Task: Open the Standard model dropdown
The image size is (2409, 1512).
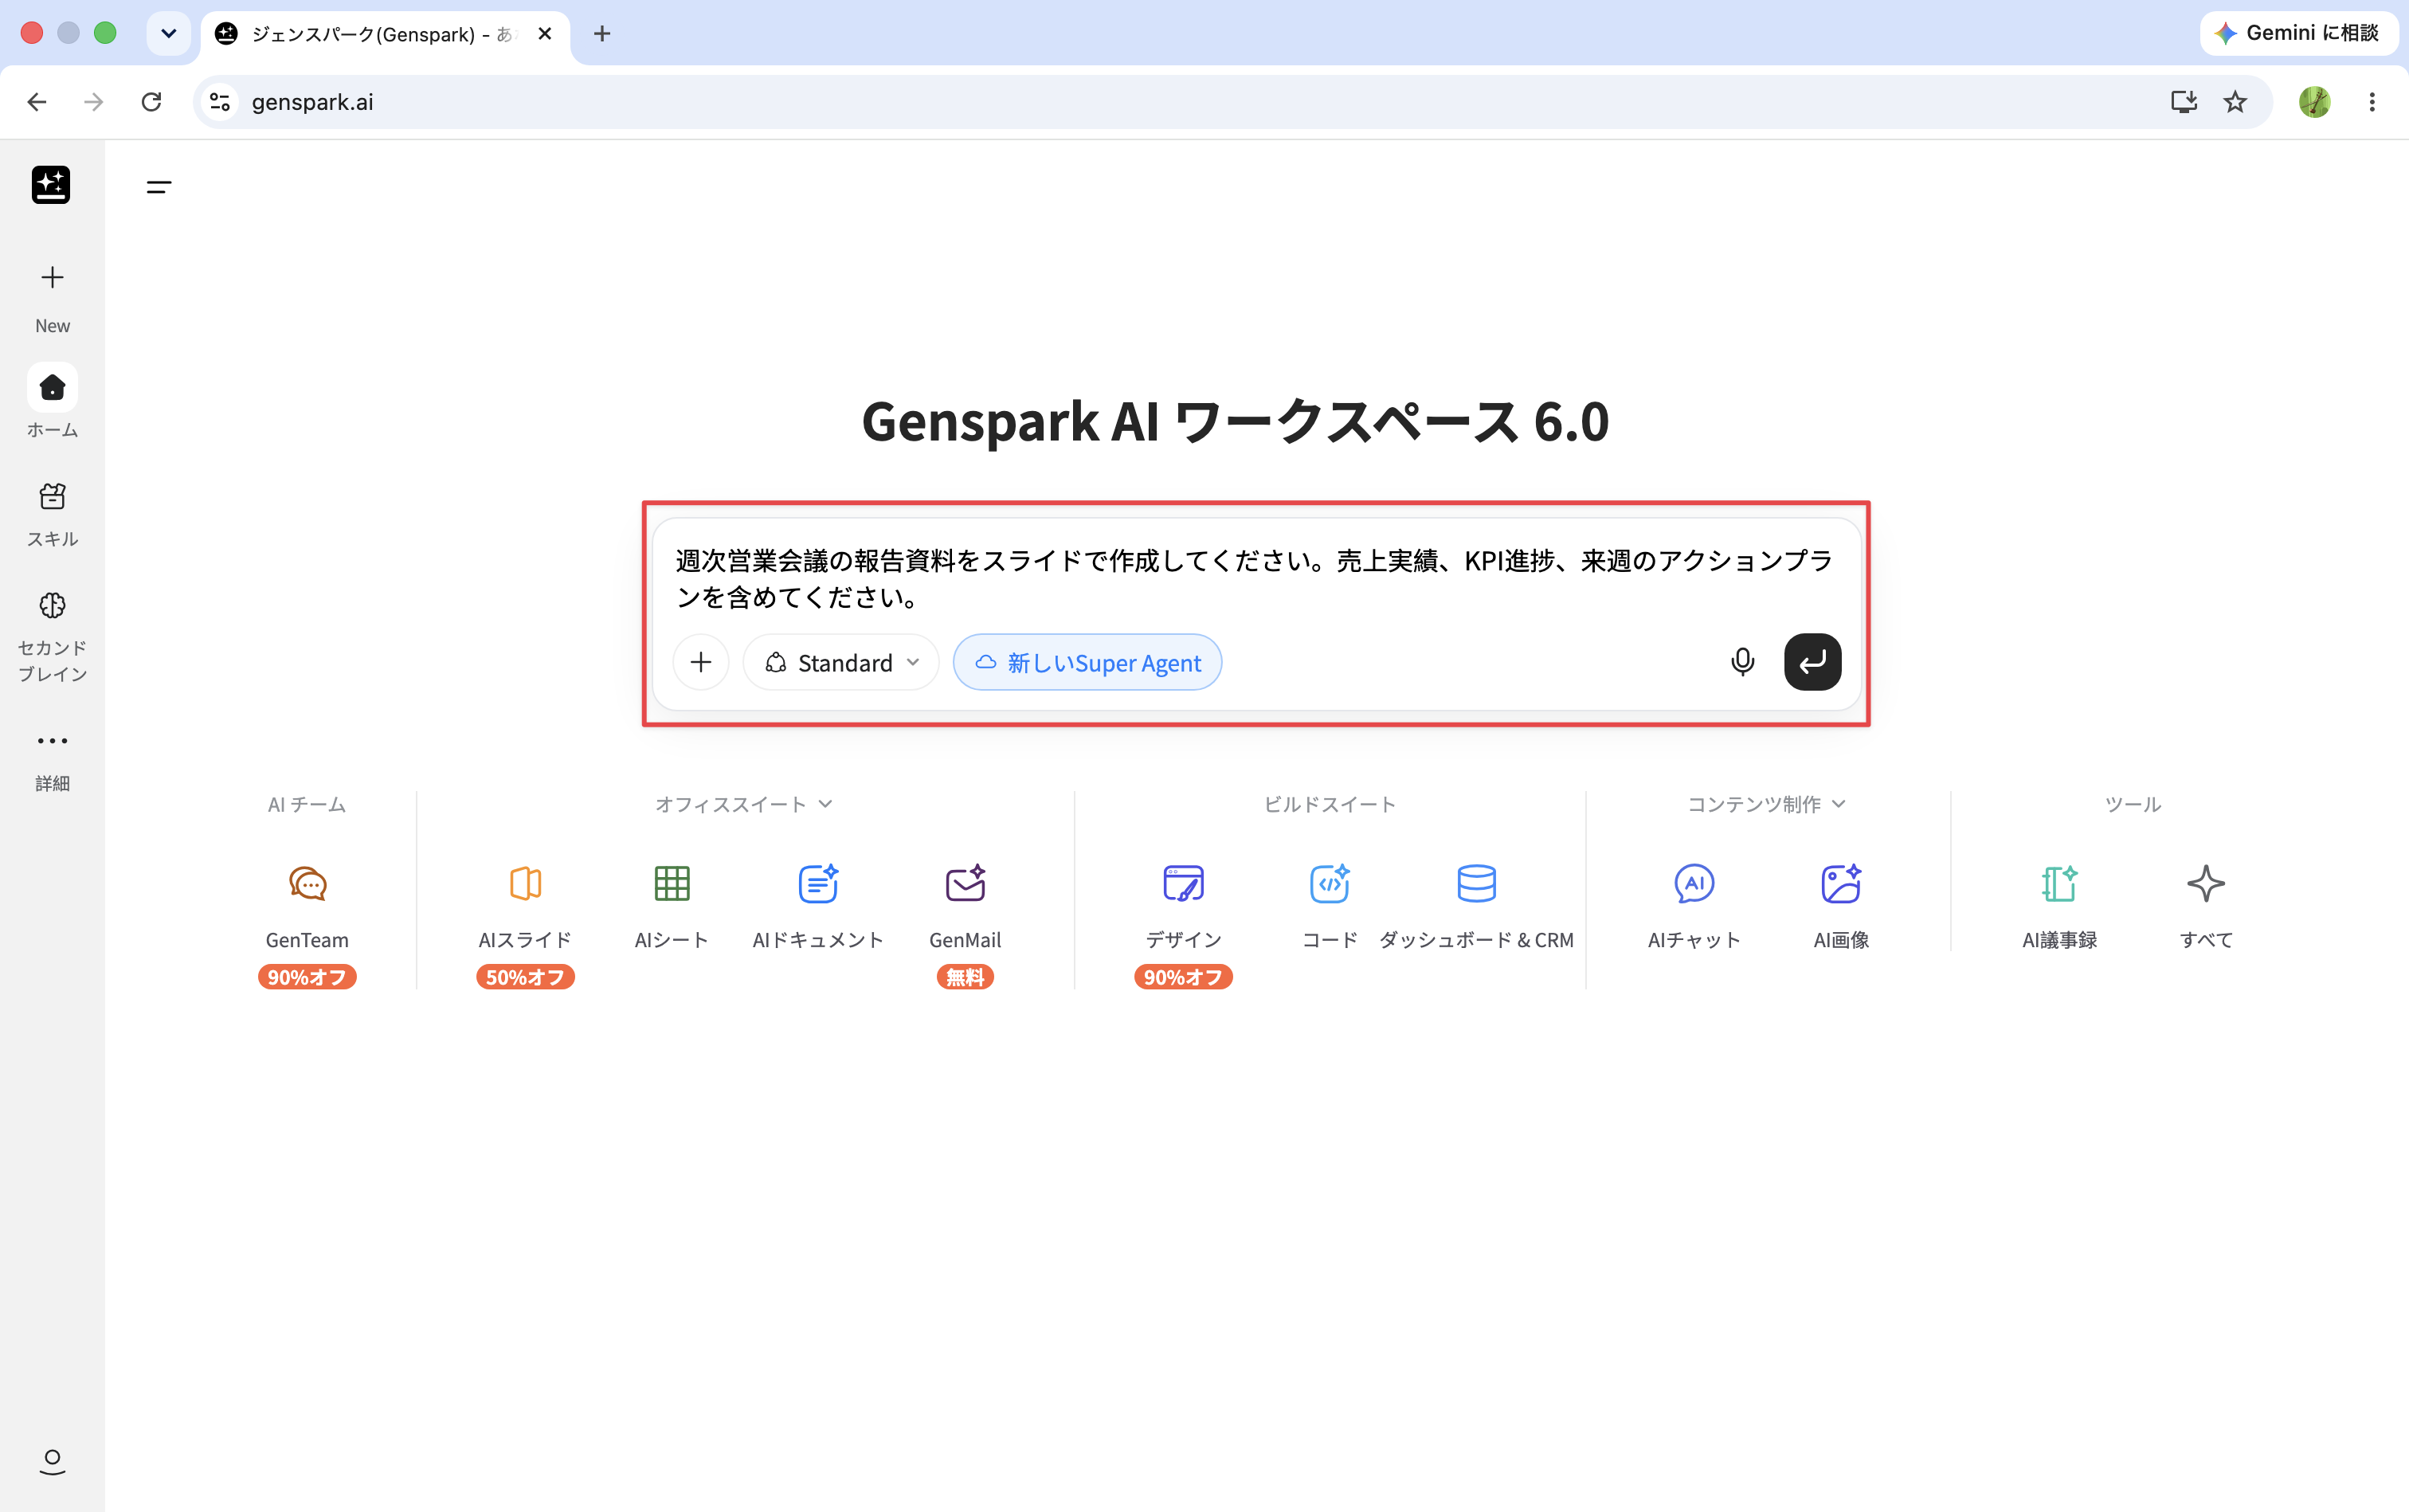Action: click(841, 662)
